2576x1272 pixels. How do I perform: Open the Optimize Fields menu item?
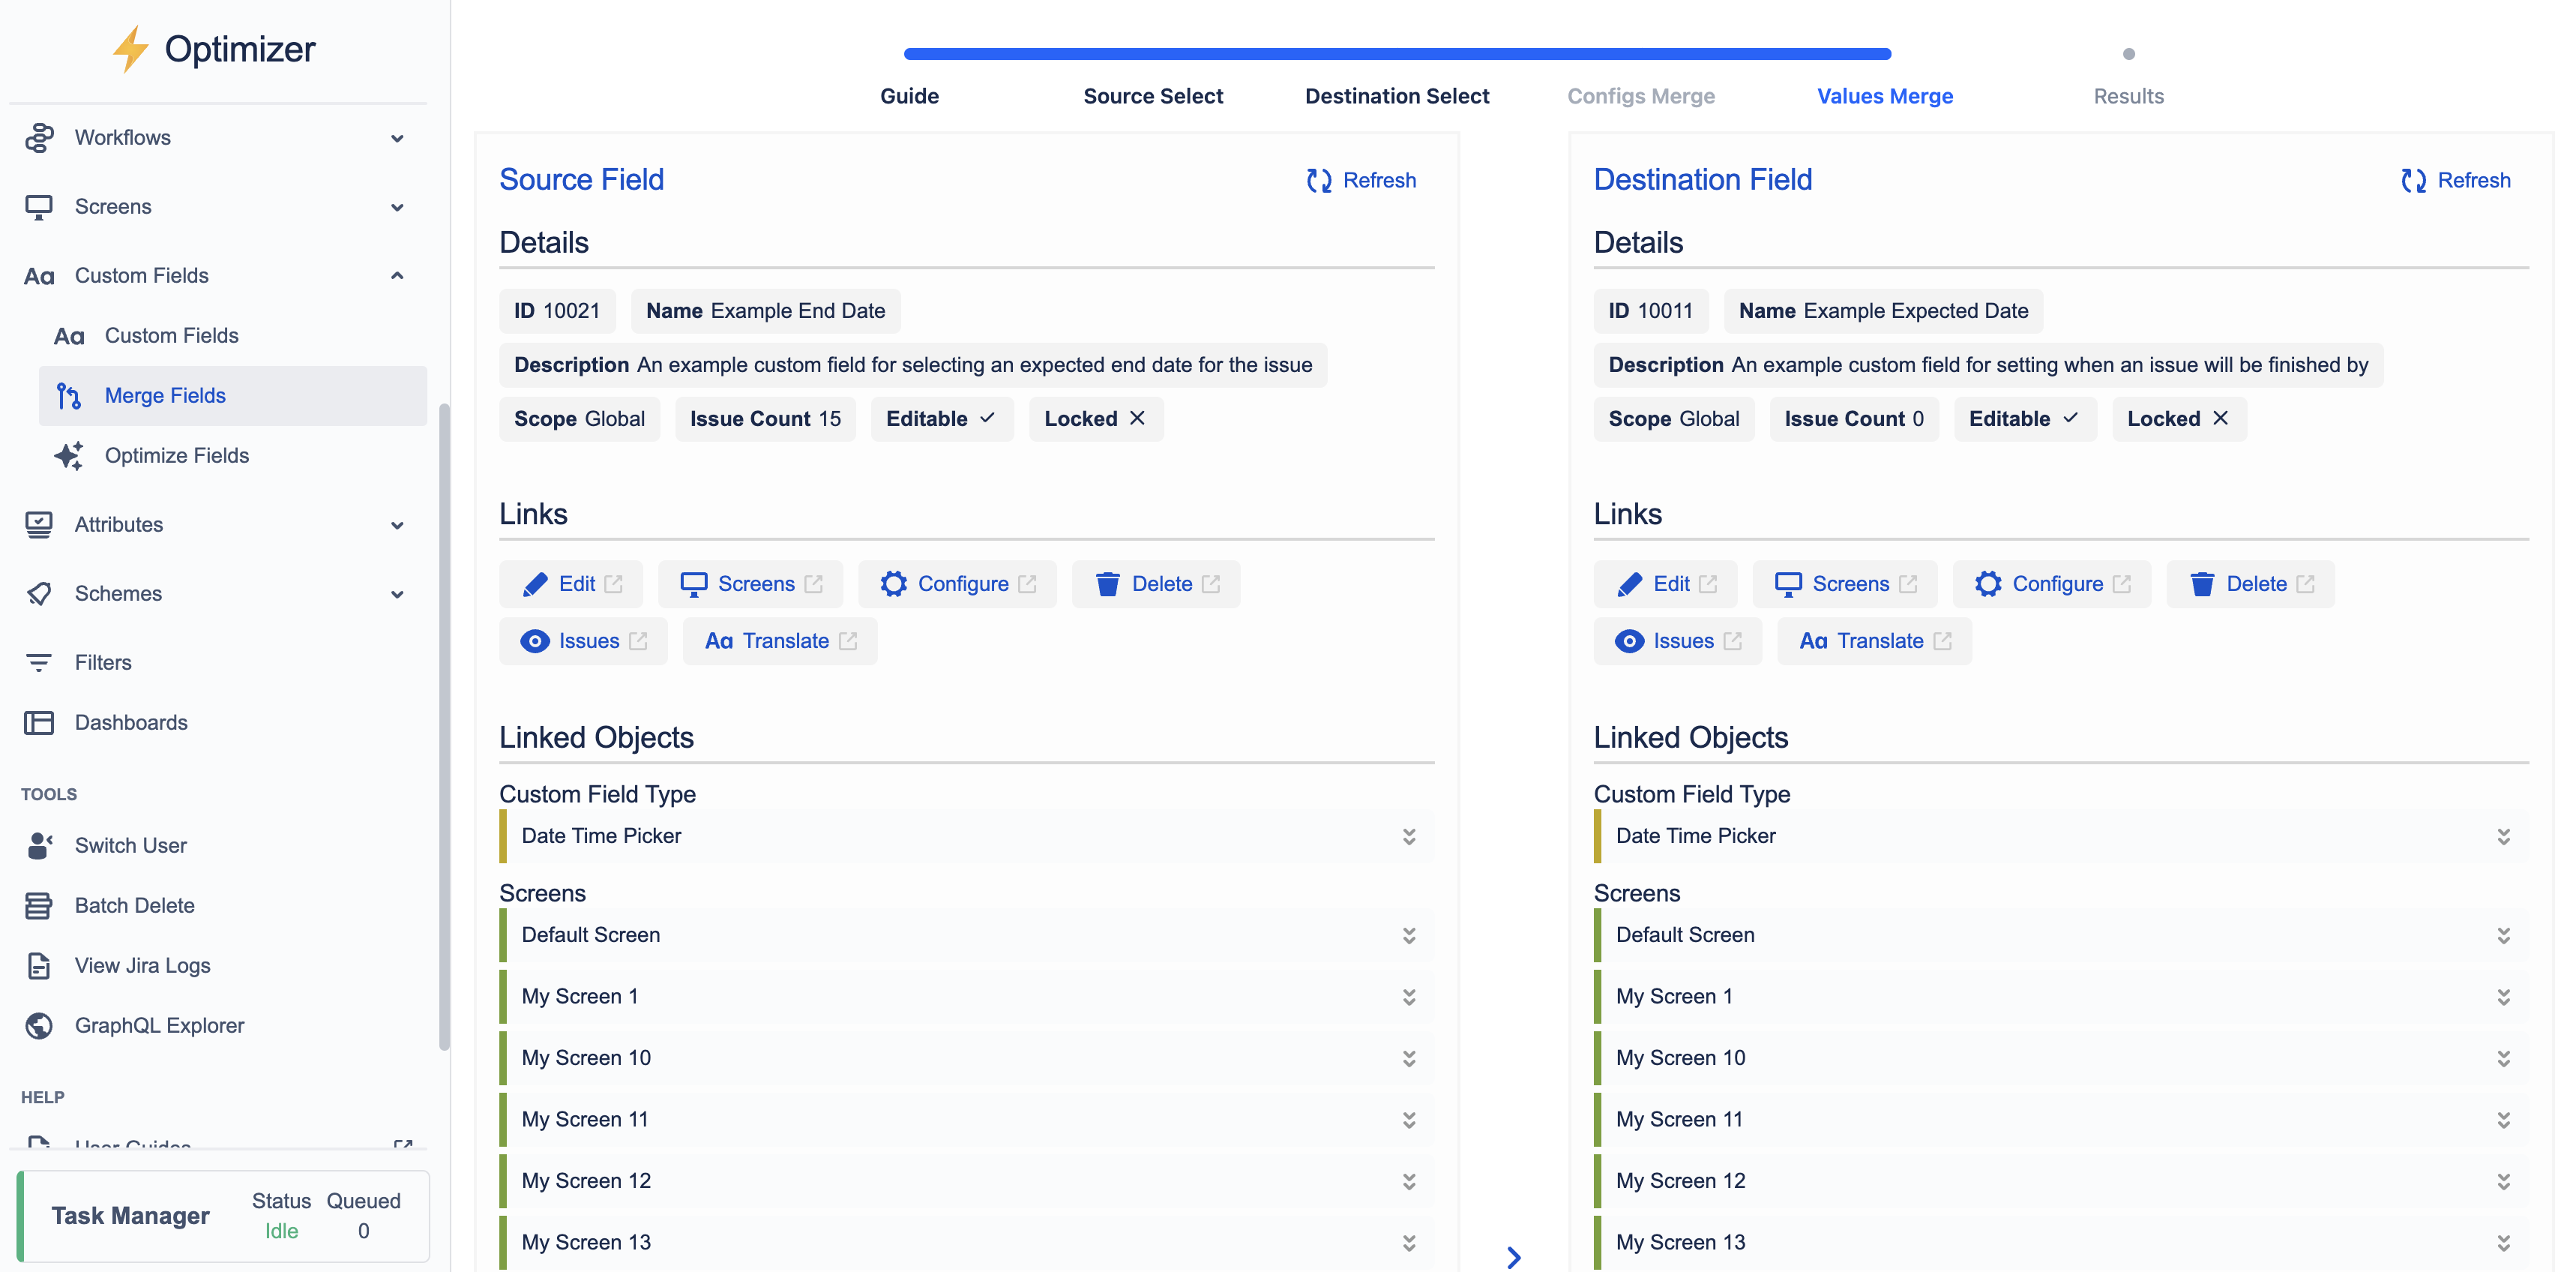(177, 455)
